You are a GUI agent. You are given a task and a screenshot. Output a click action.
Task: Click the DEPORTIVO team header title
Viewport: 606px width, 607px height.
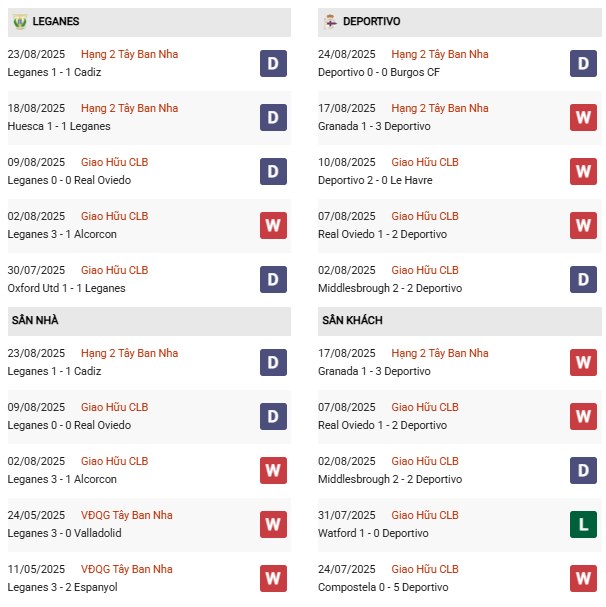coord(371,21)
